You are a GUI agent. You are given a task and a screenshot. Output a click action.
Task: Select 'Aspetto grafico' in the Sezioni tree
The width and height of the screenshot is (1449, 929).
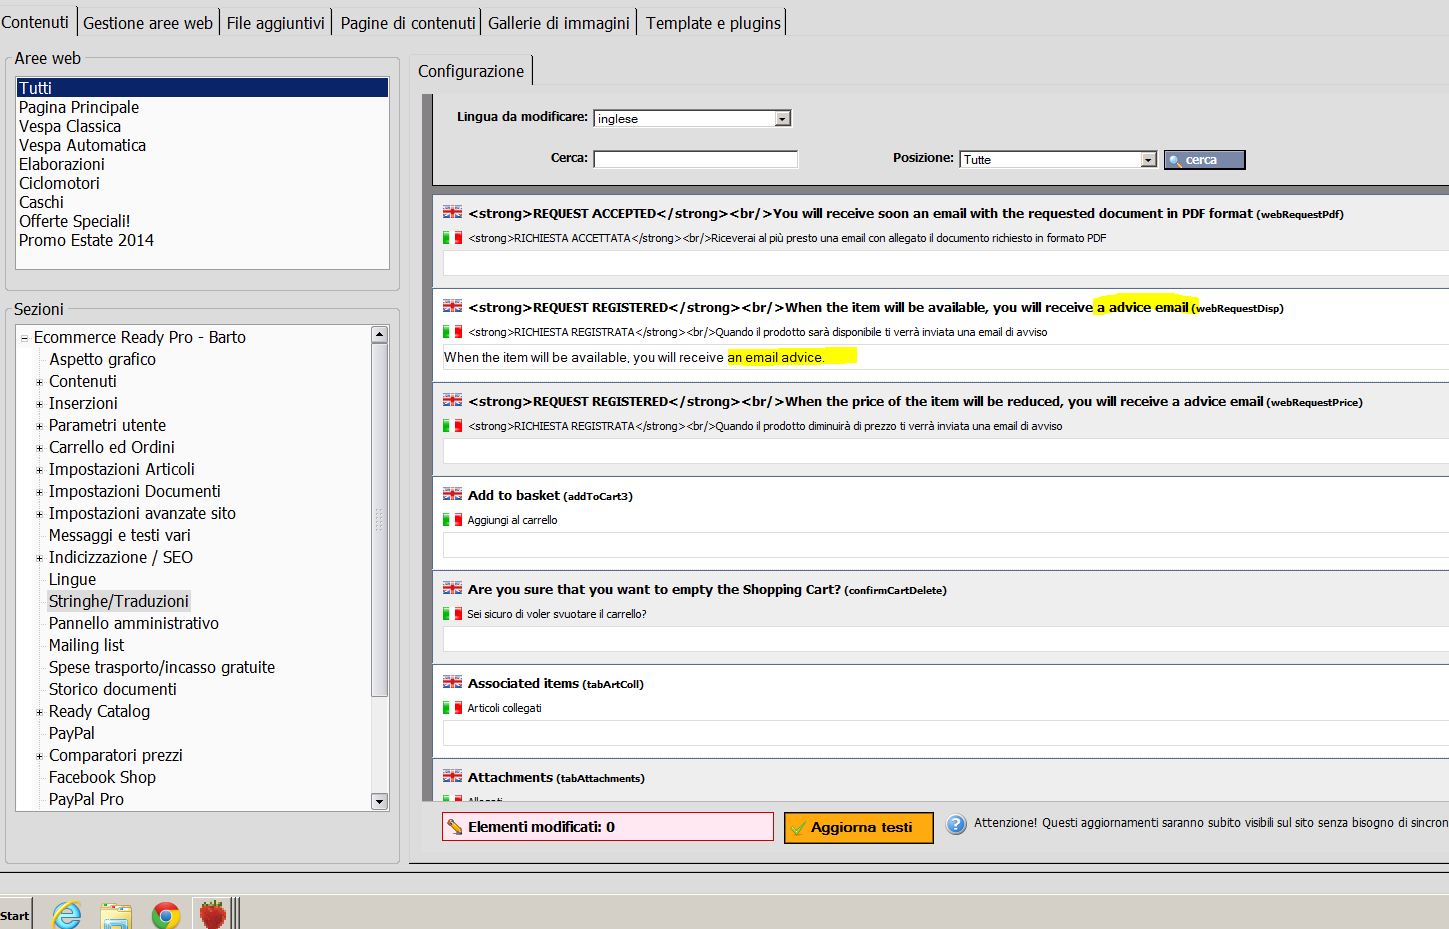(x=102, y=359)
